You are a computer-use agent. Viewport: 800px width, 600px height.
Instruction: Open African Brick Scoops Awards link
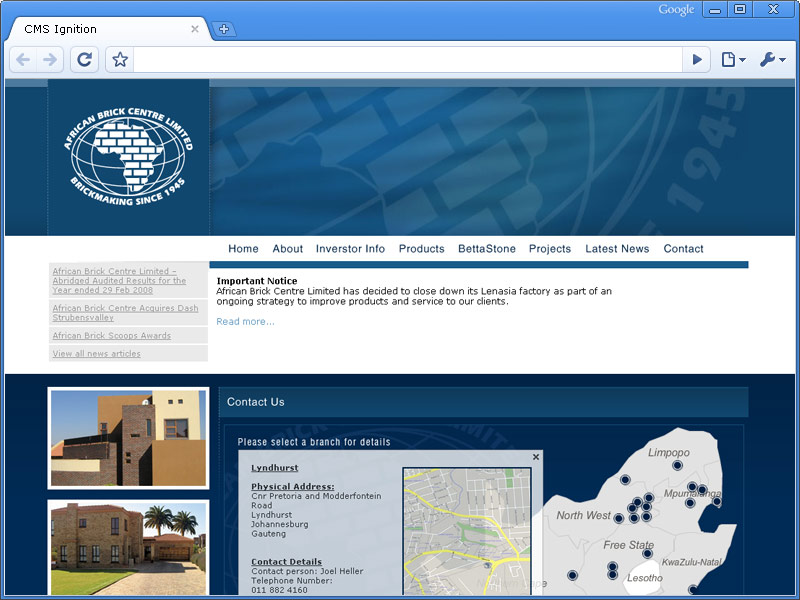click(112, 336)
